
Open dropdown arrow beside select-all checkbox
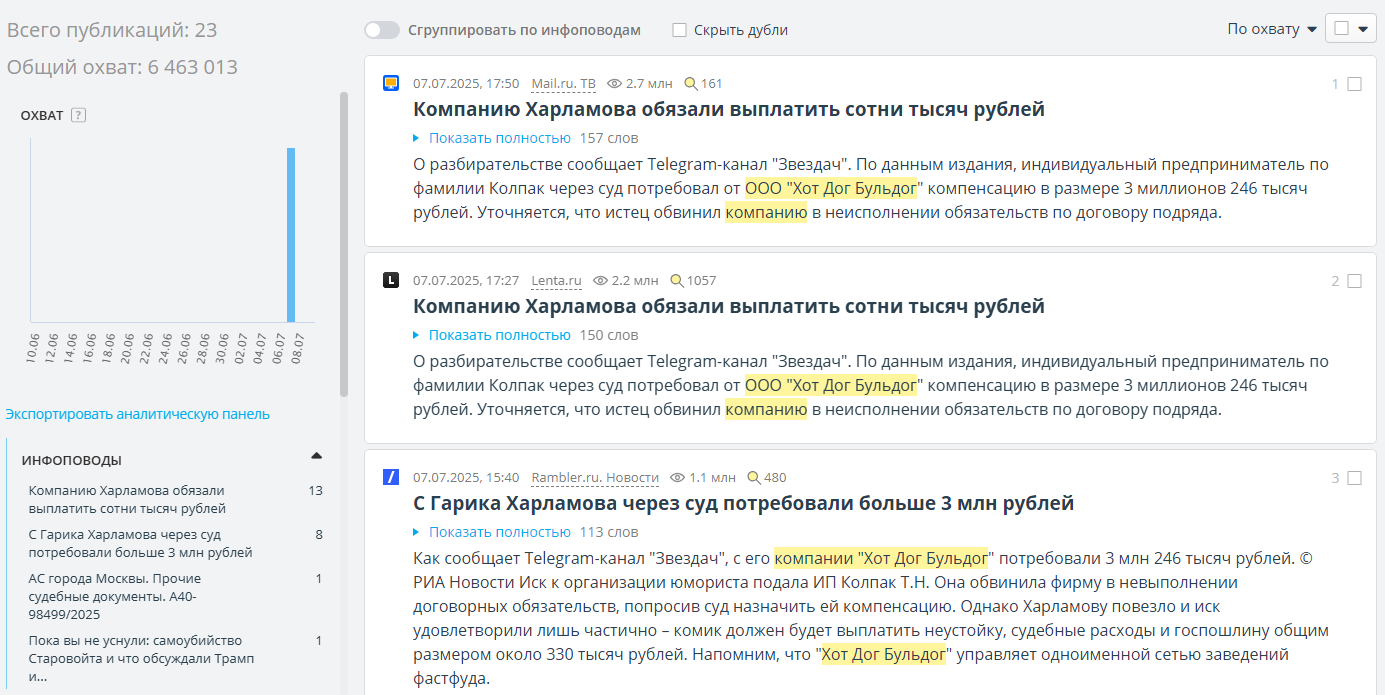(1363, 29)
